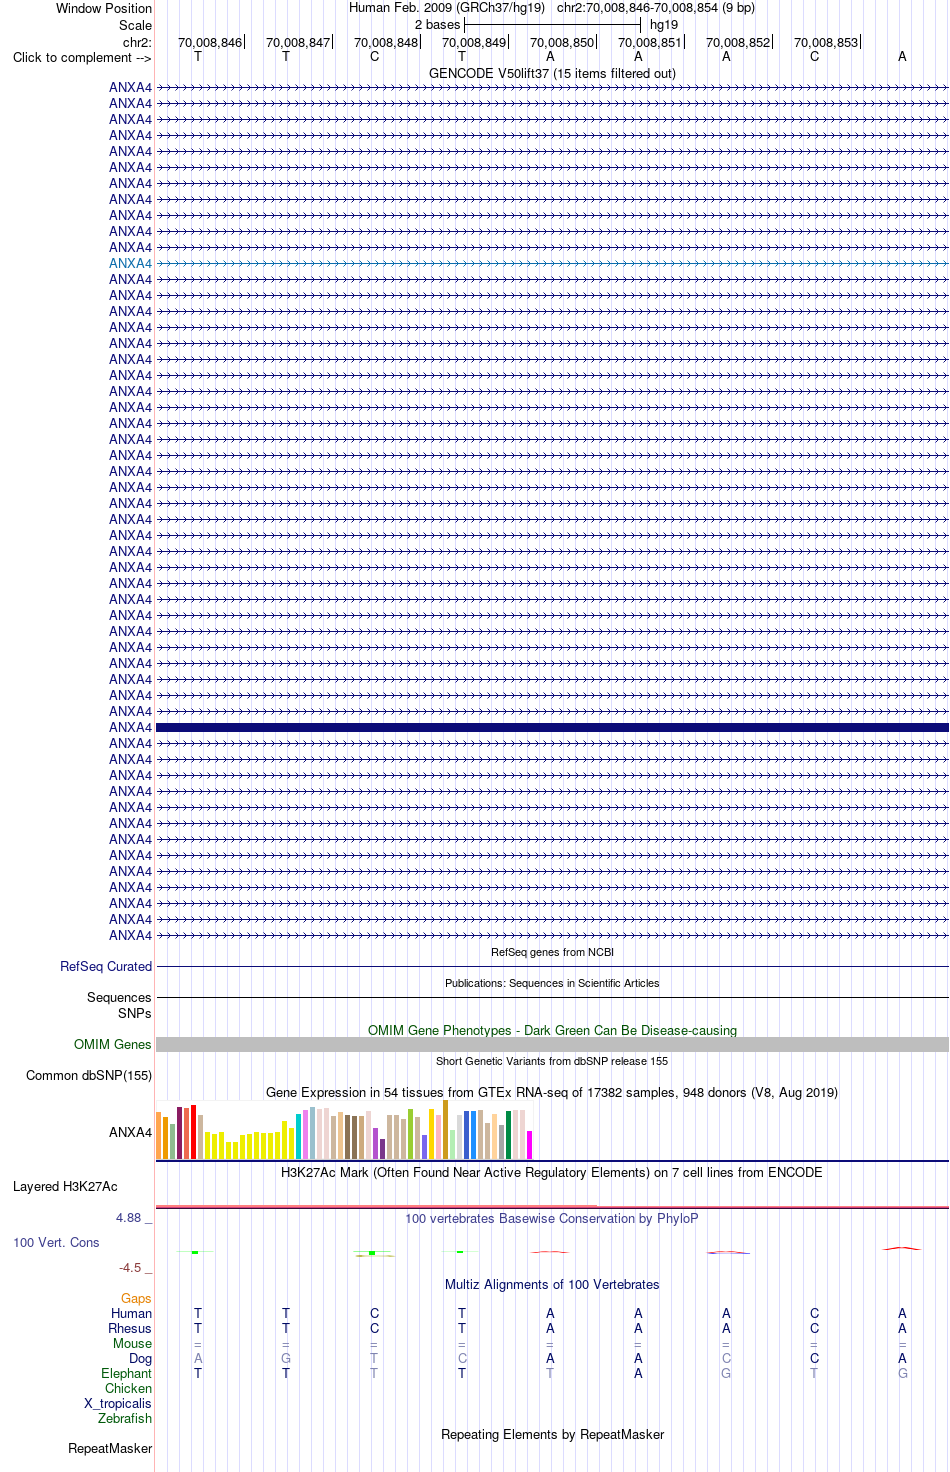Click the ANXA4 label beside GTEx bar chart
The height and width of the screenshot is (1472, 950).
coord(130,1132)
